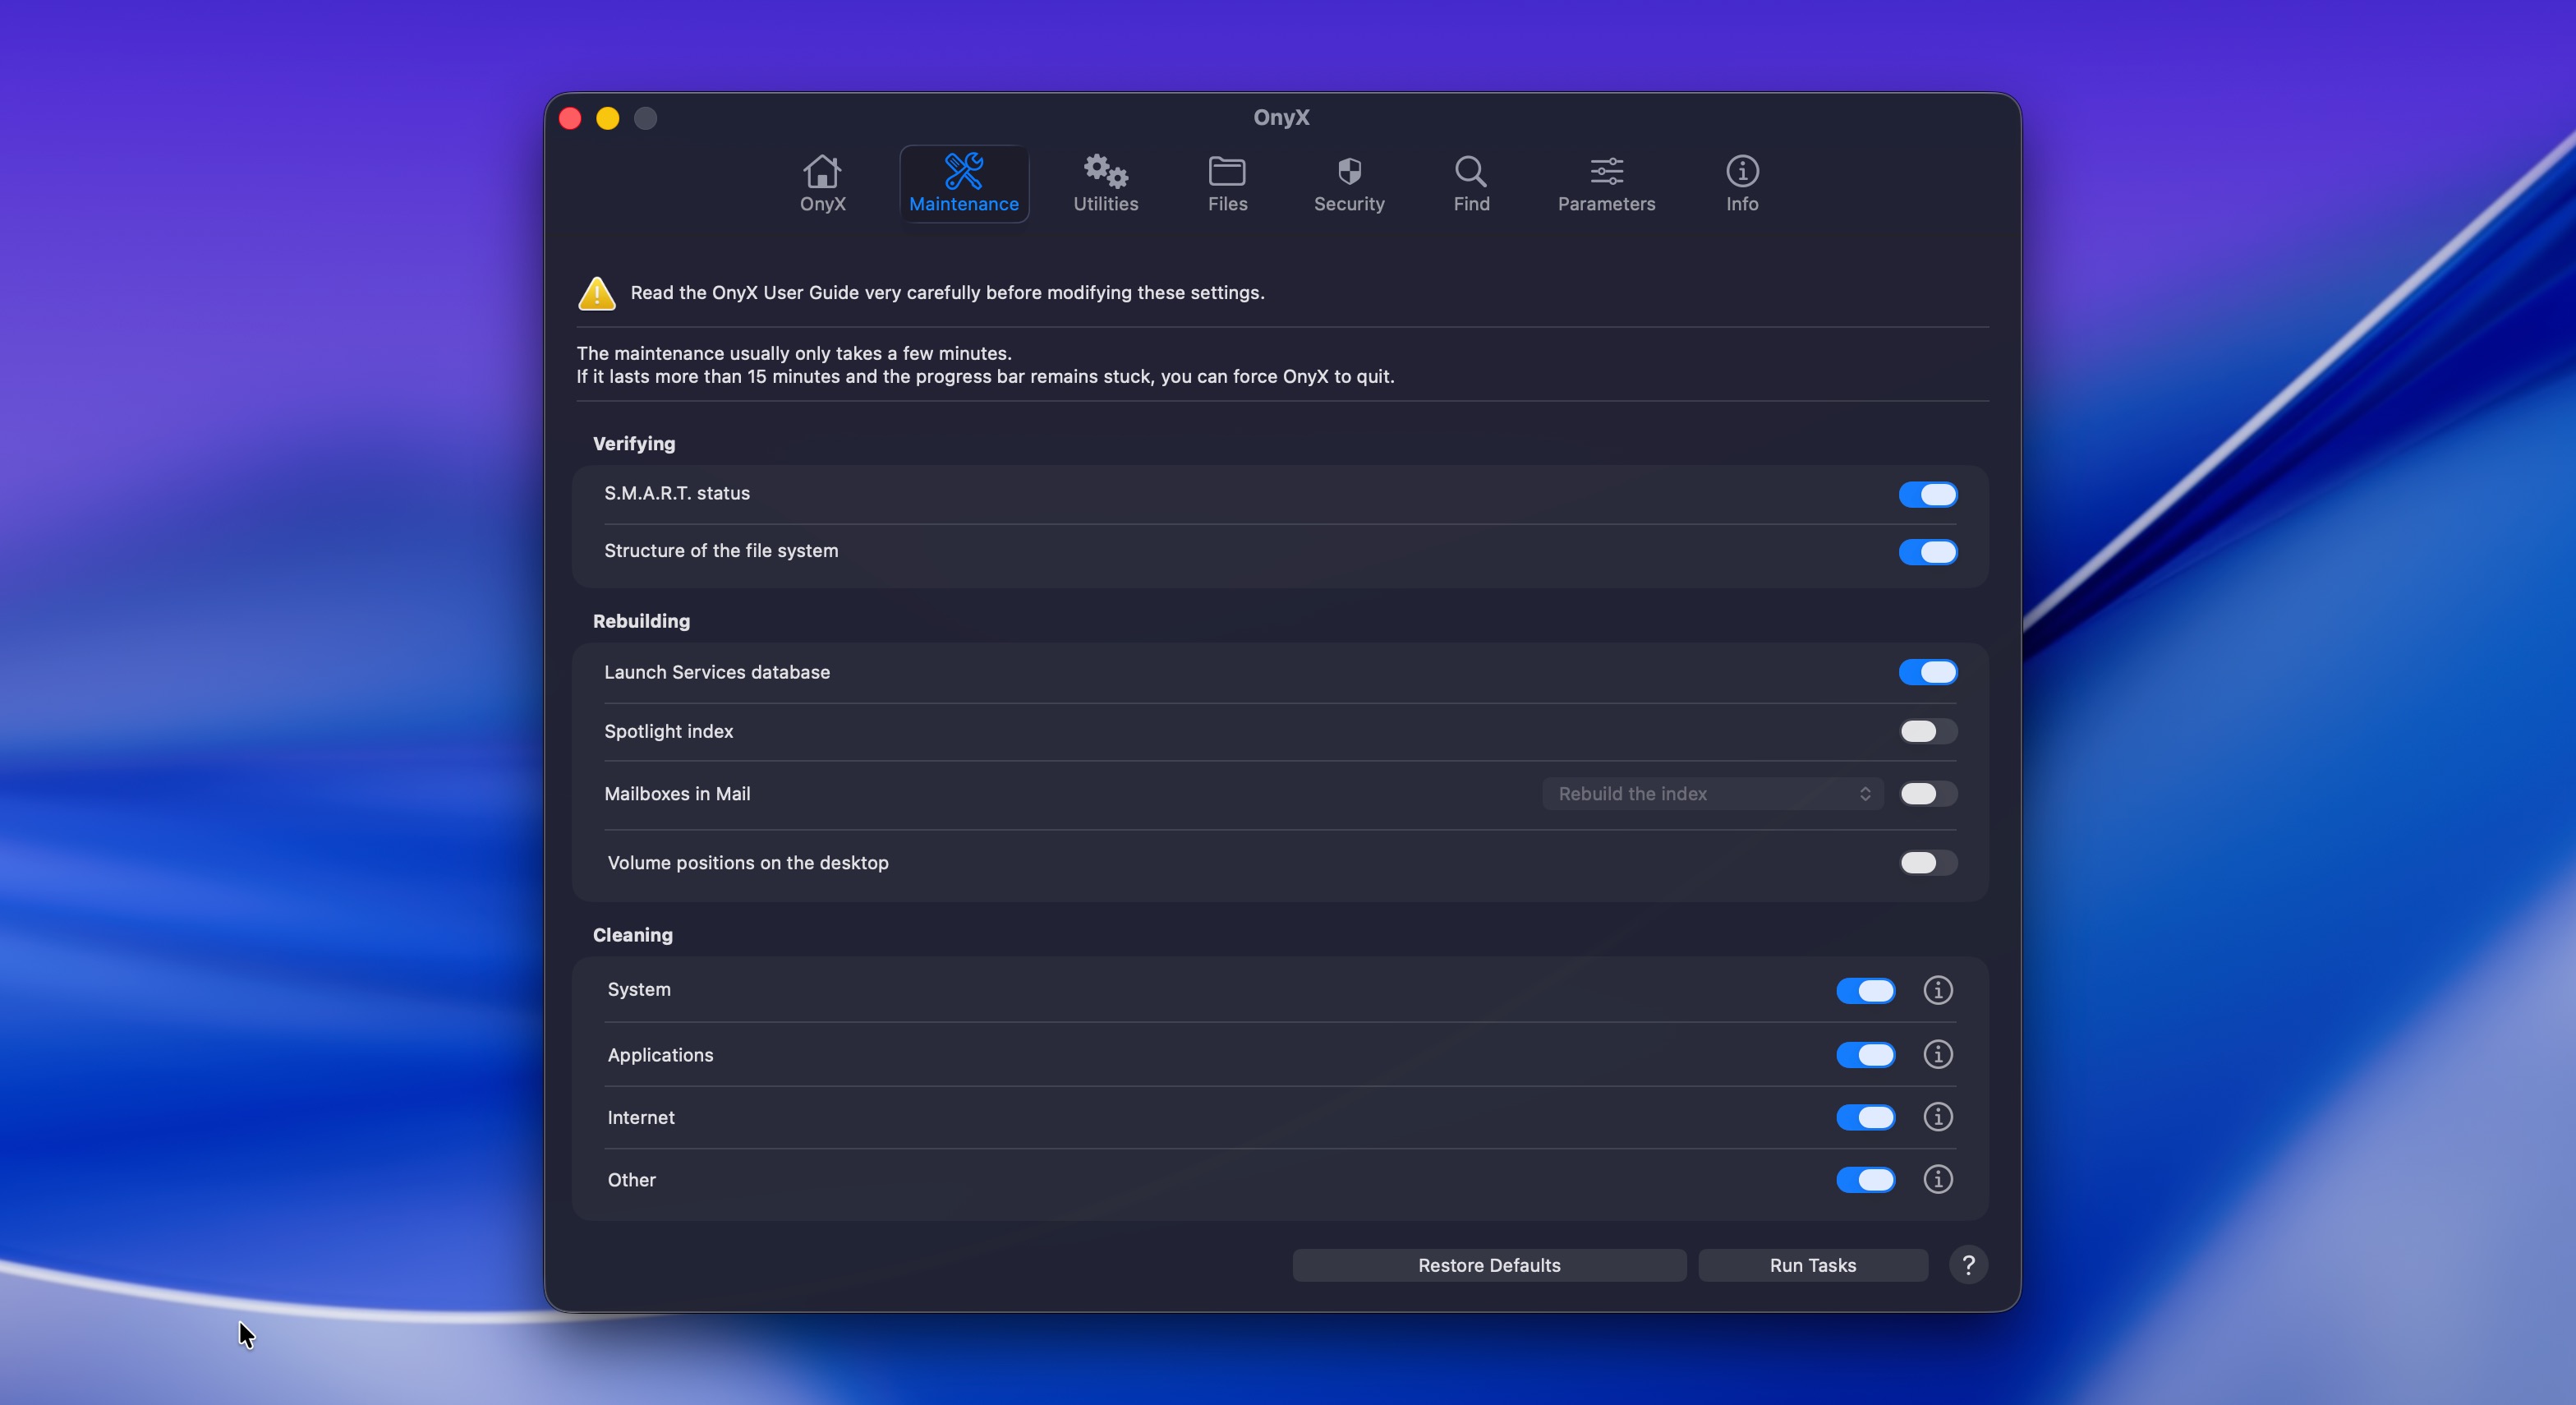Open the Info toolbar icon

pos(1742,172)
